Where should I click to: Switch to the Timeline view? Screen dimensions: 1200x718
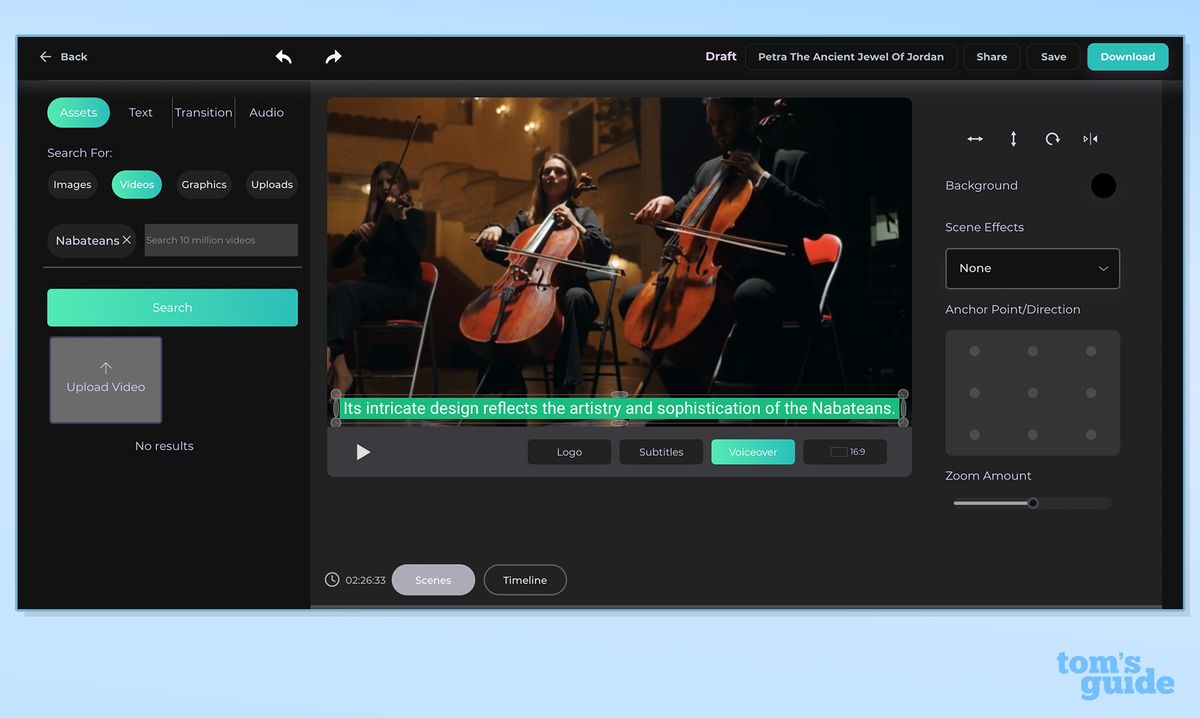click(525, 579)
